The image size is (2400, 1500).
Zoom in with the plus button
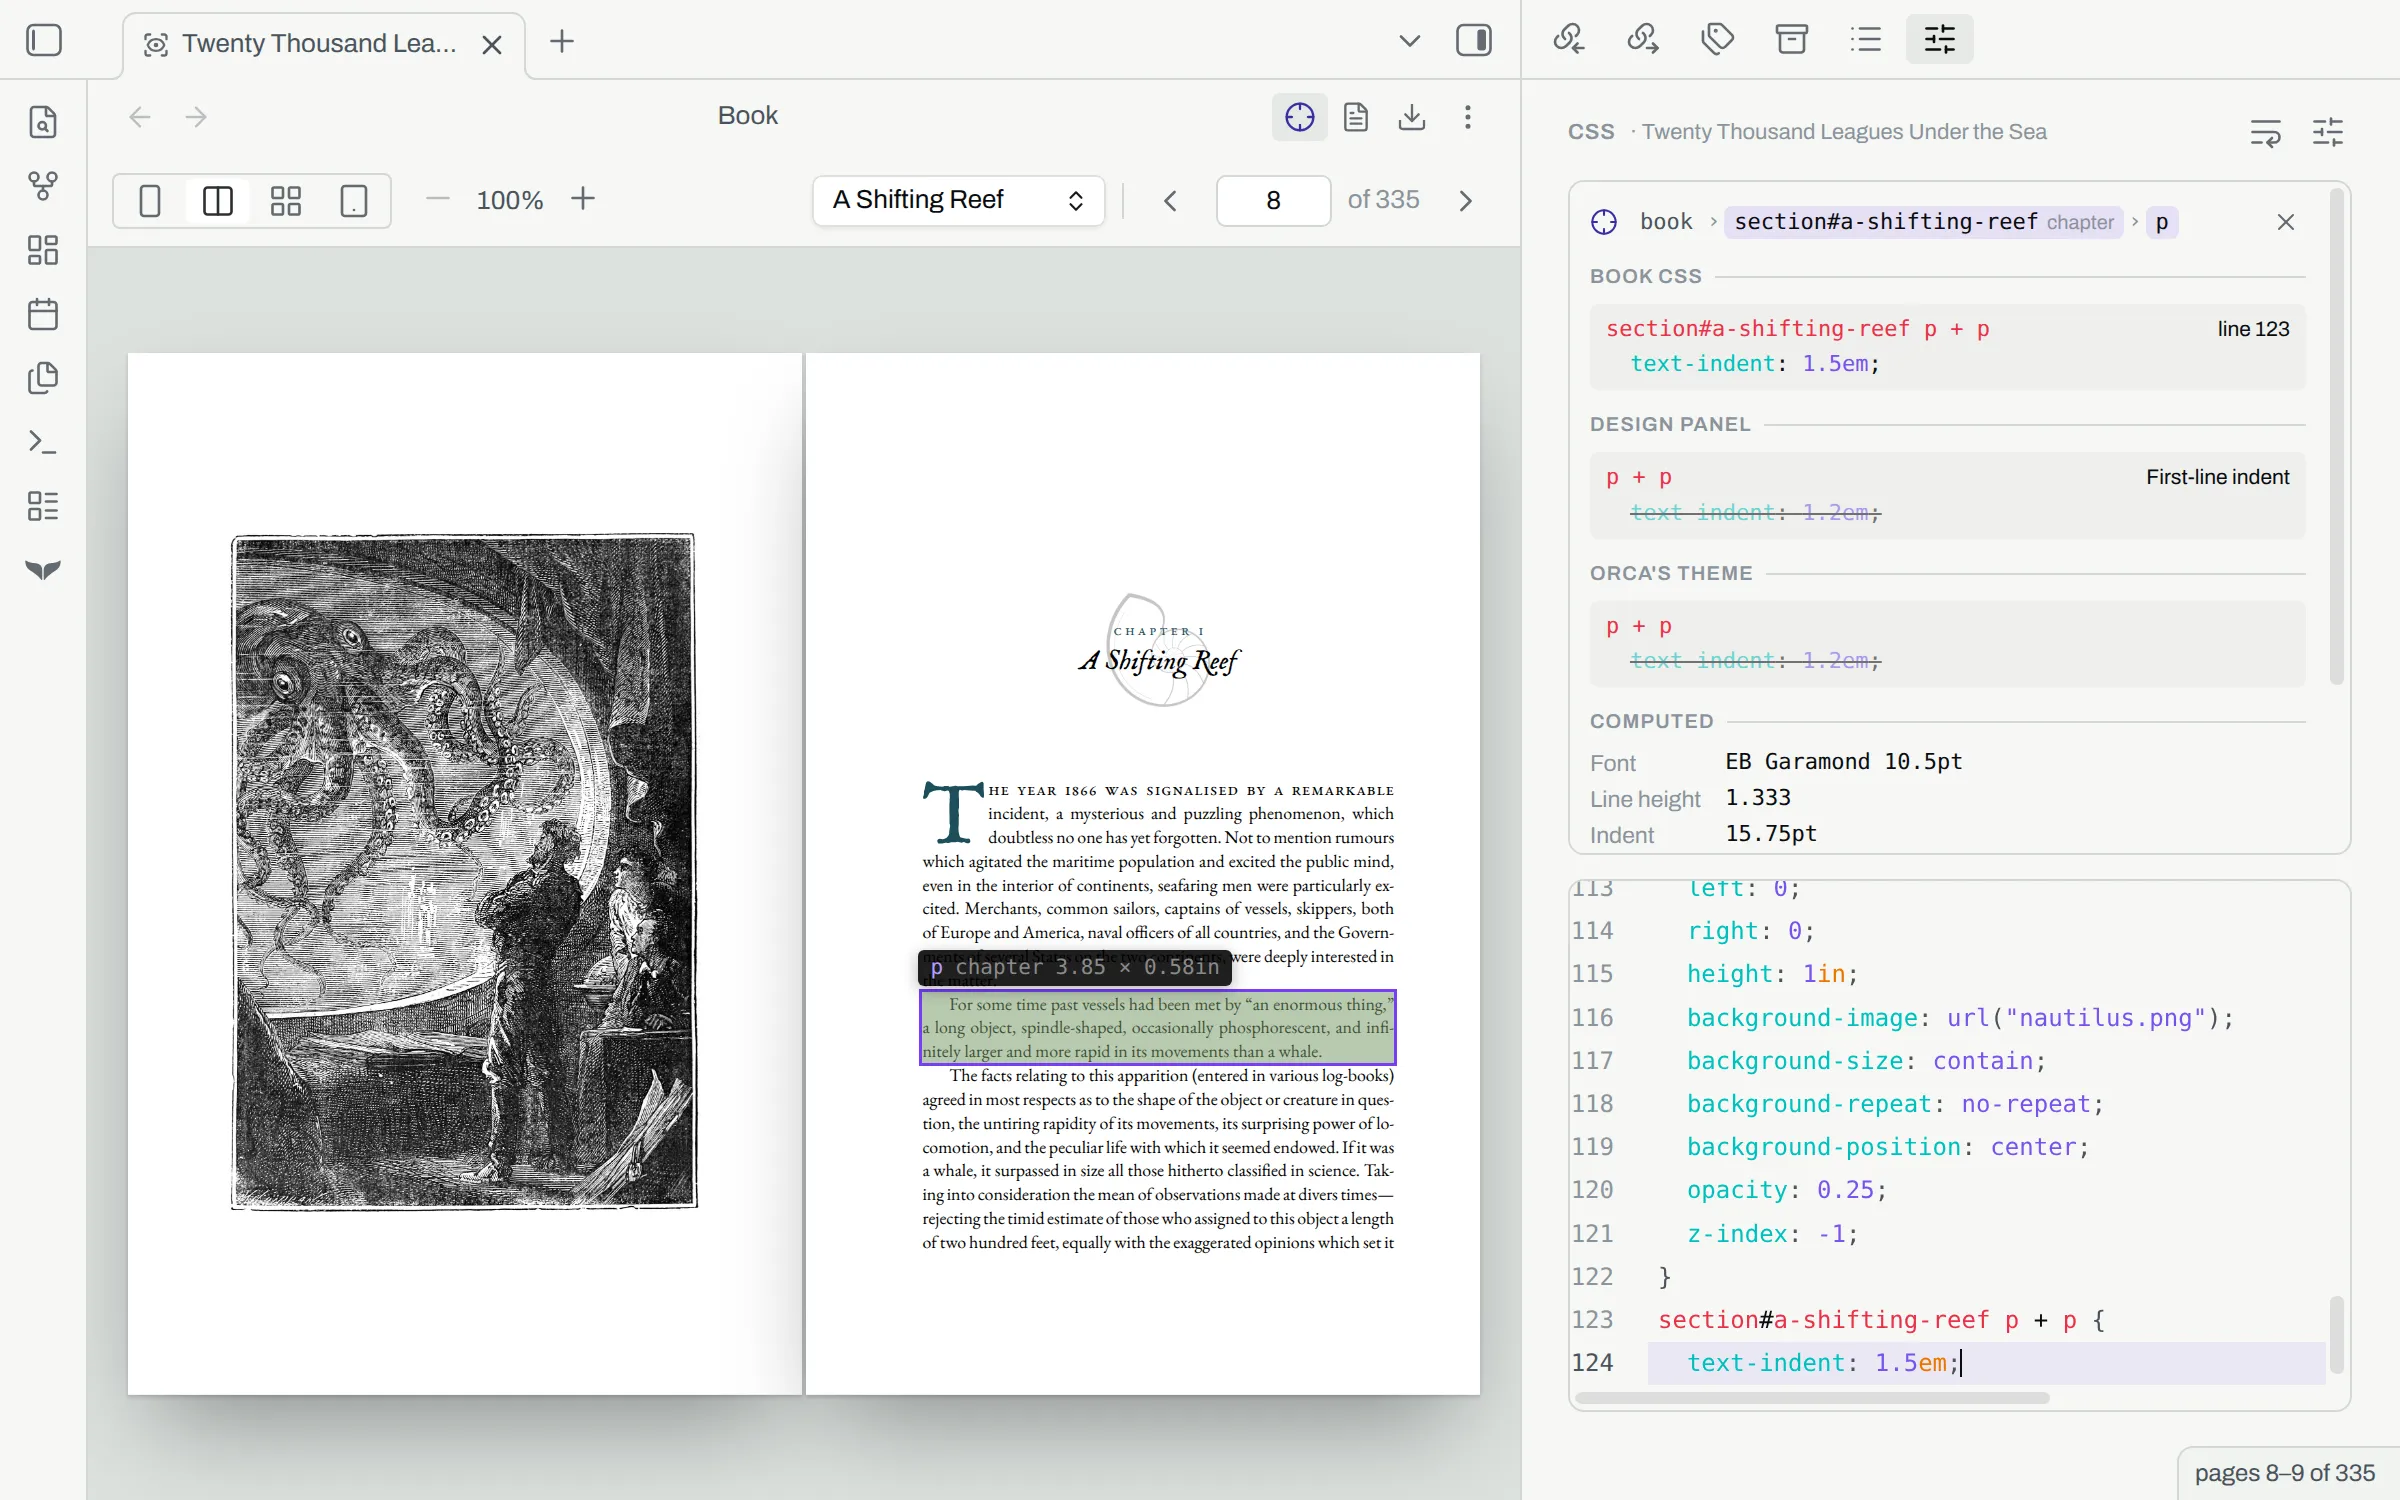pyautogui.click(x=583, y=199)
